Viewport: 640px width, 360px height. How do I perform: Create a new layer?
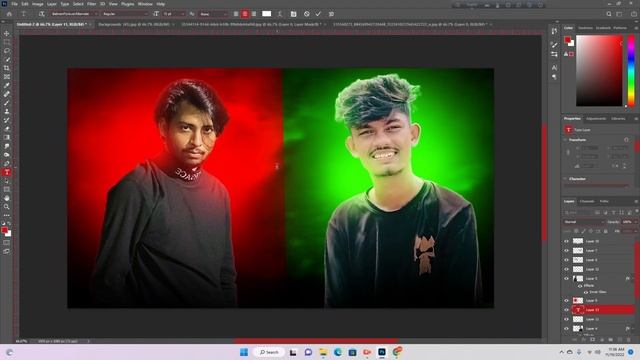620,340
